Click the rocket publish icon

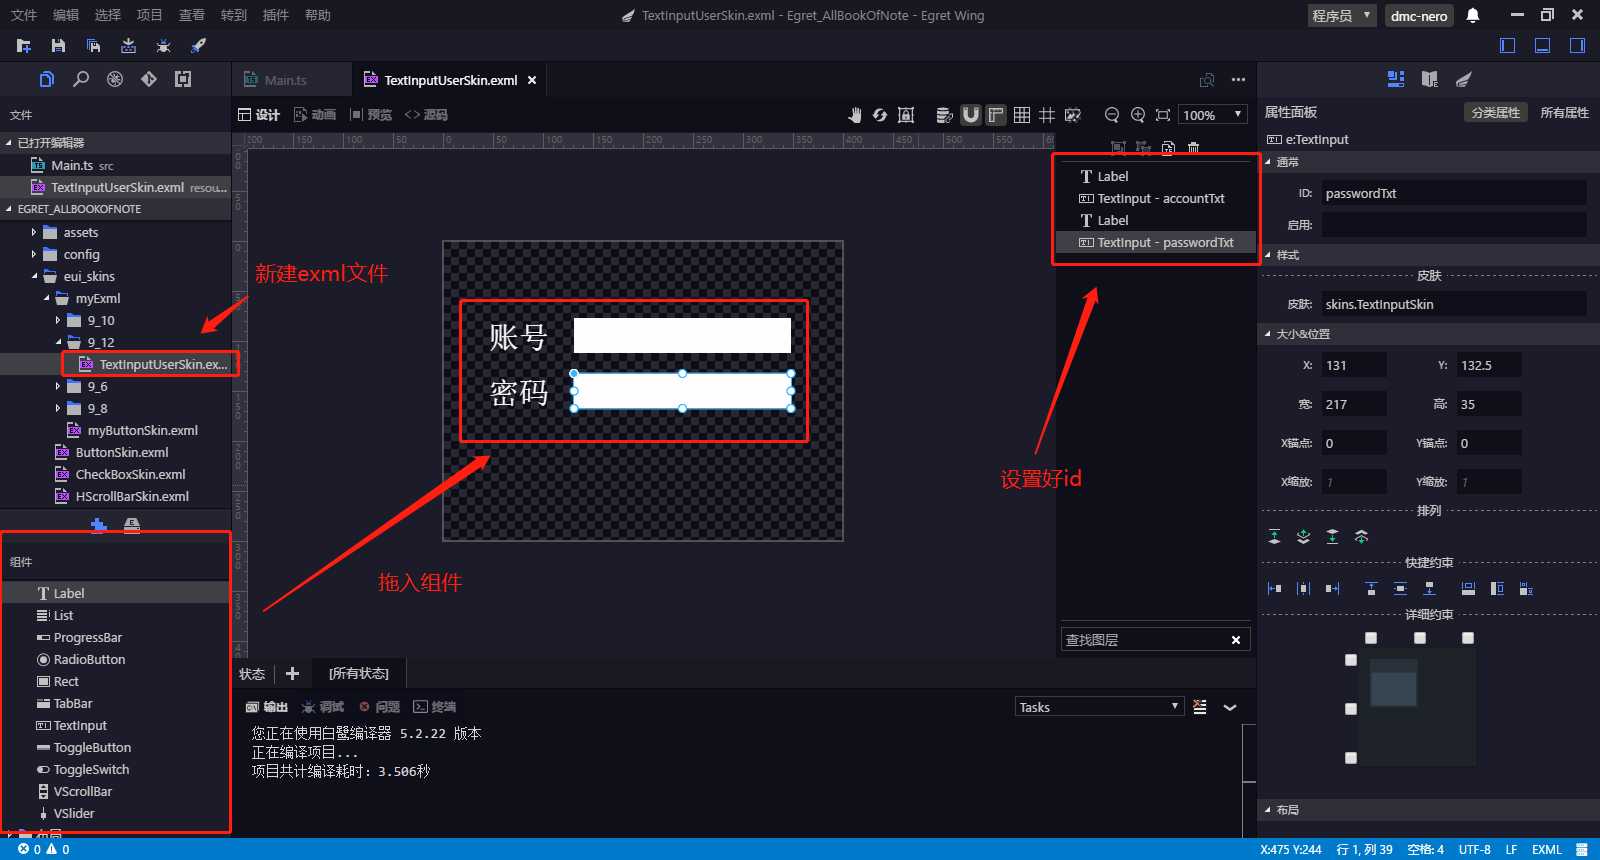[198, 46]
